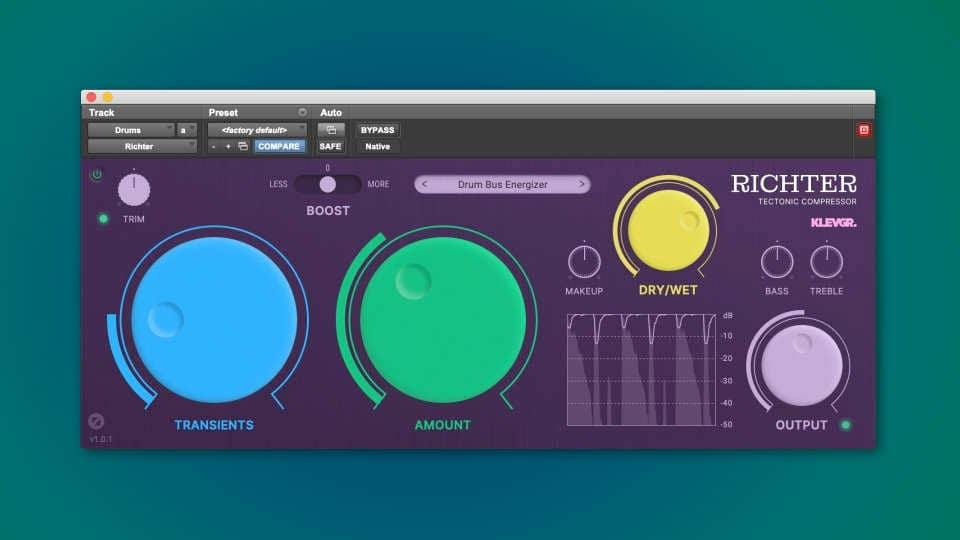960x540 pixels.
Task: Click the yellow DRY/WET knob
Action: [x=669, y=230]
